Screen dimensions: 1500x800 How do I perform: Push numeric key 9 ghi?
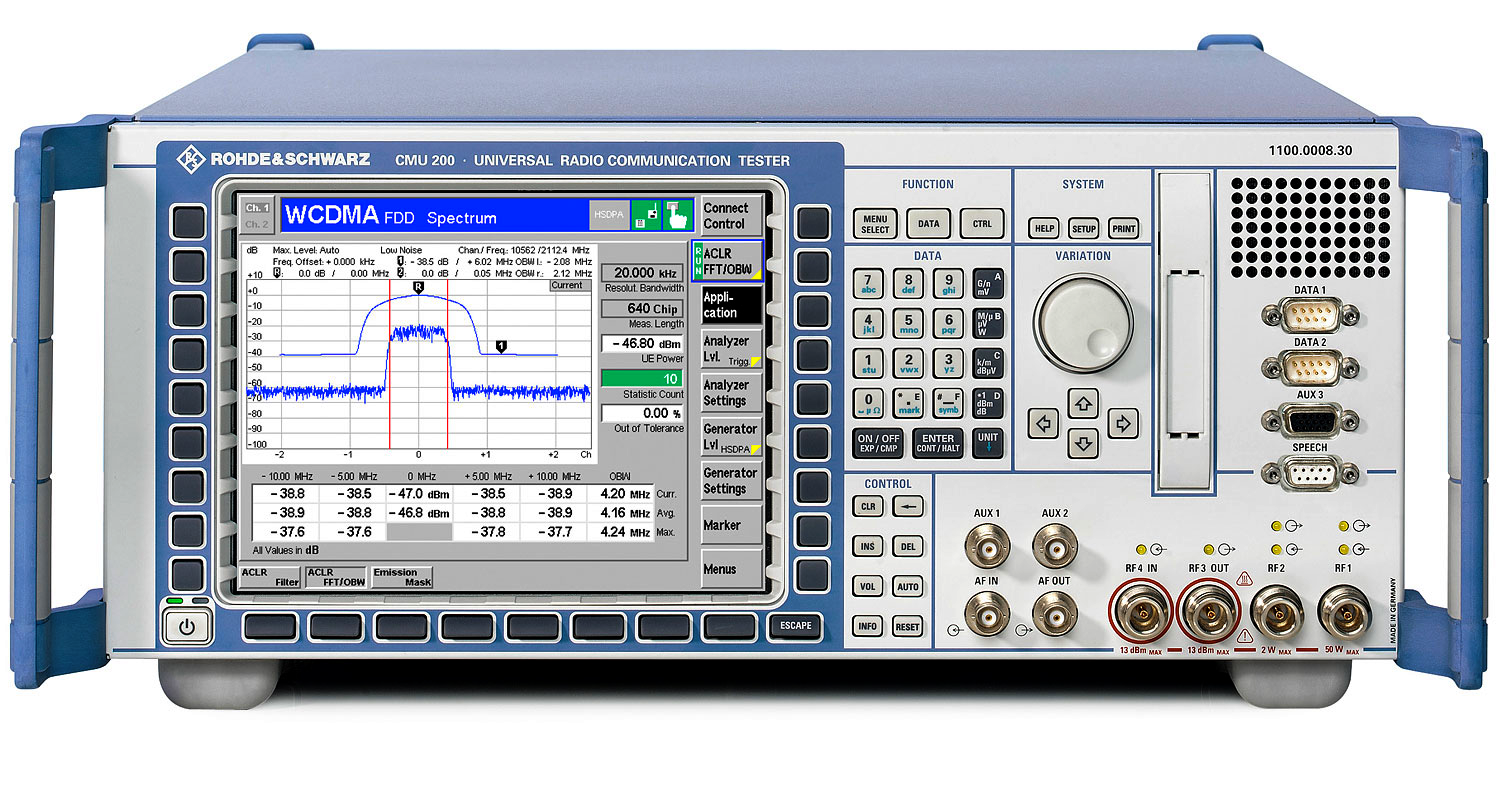(948, 284)
